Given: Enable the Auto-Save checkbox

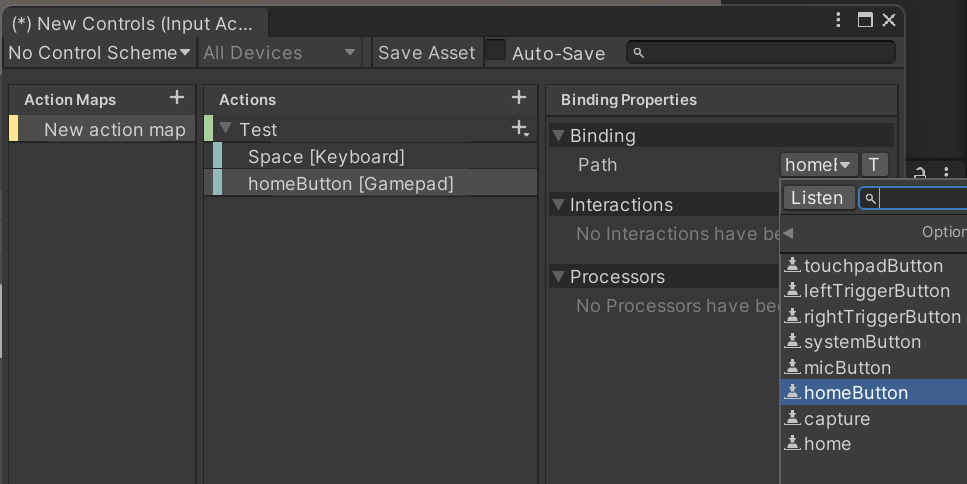Looking at the screenshot, I should (x=496, y=52).
